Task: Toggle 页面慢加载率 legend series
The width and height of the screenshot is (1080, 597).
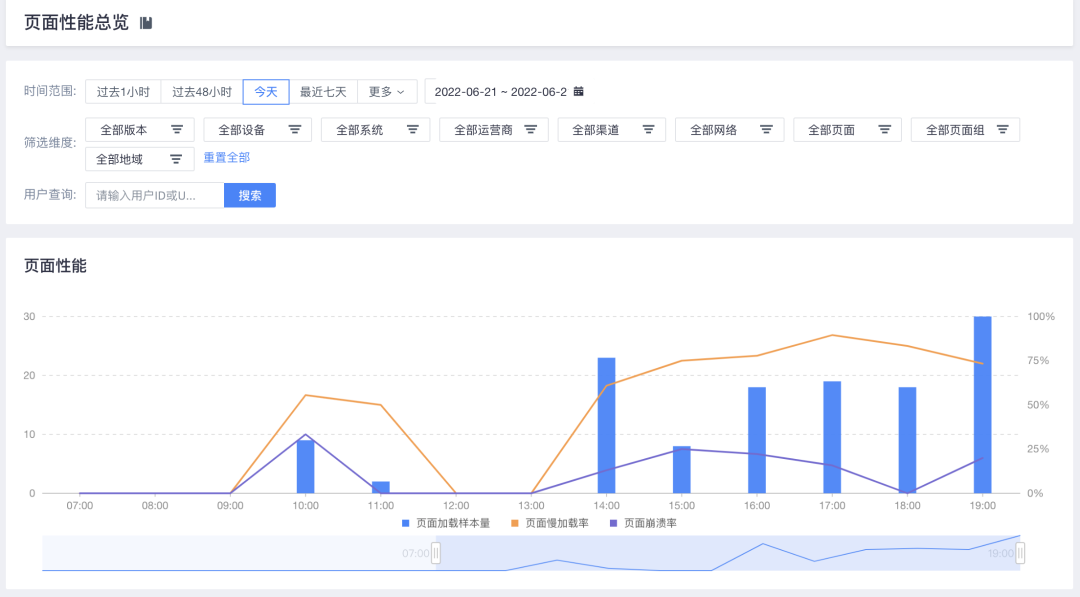Action: click(550, 523)
